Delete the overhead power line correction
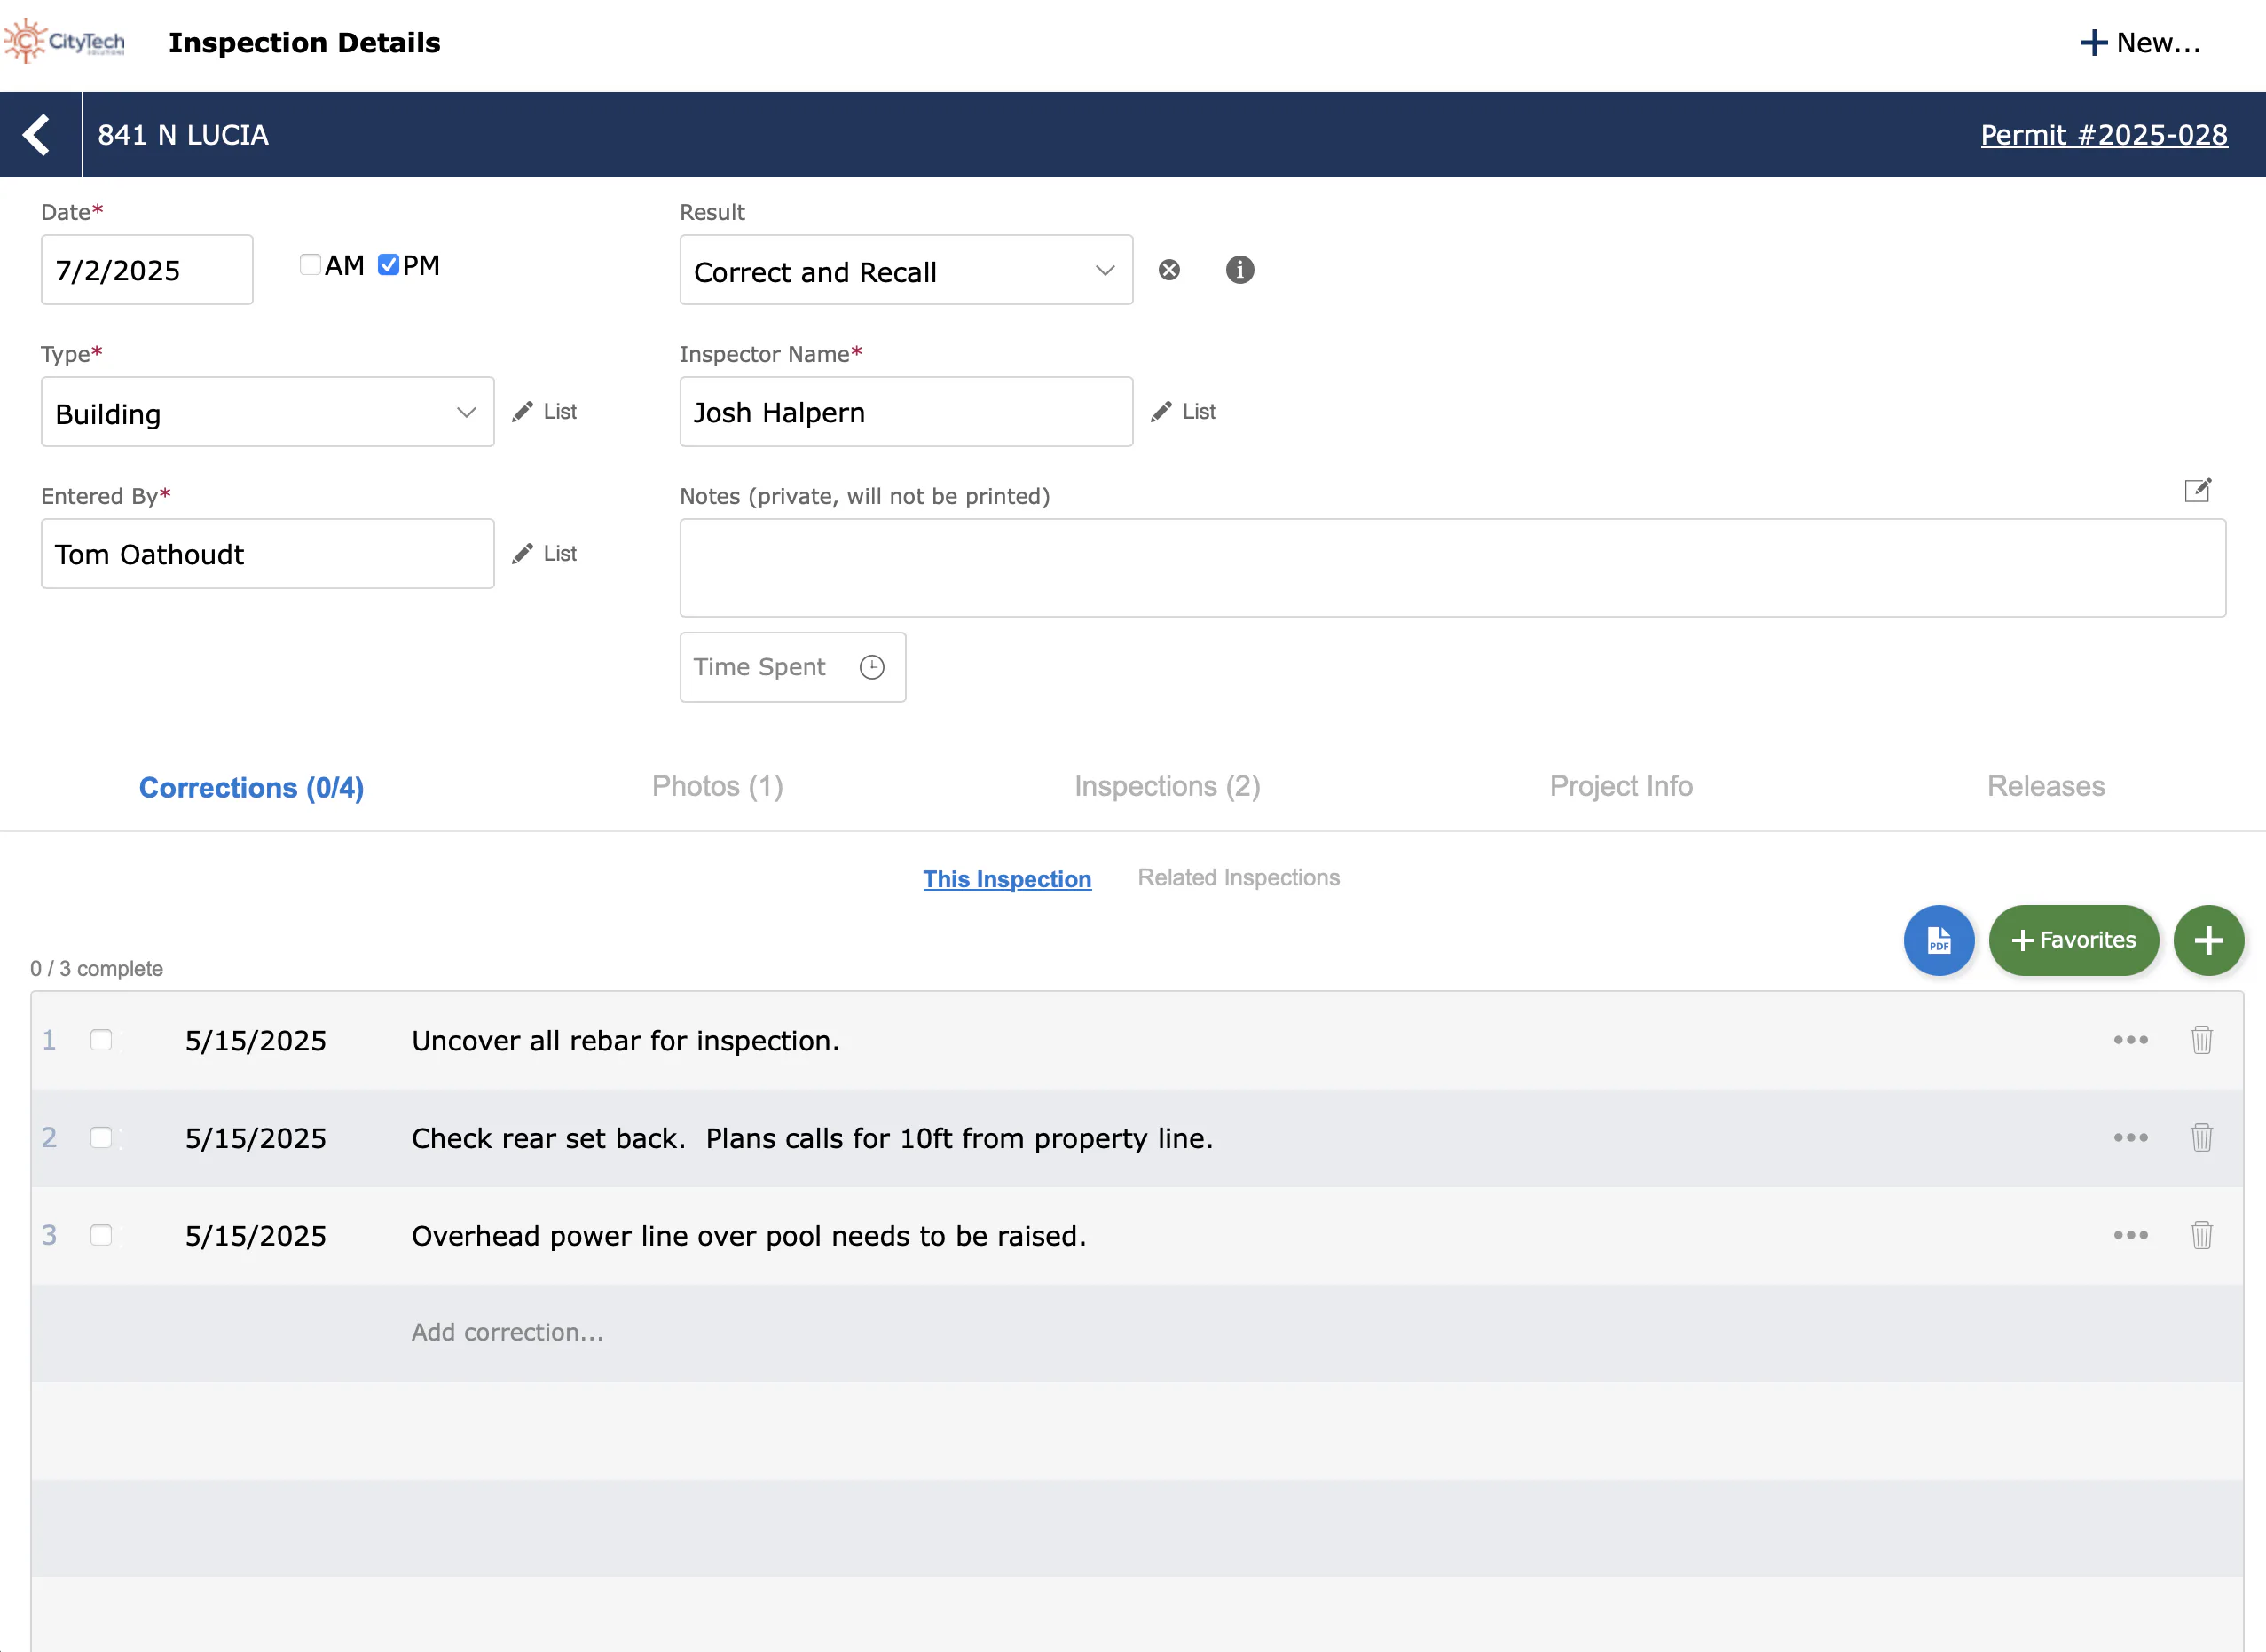This screenshot has height=1652, width=2266. [x=2201, y=1236]
